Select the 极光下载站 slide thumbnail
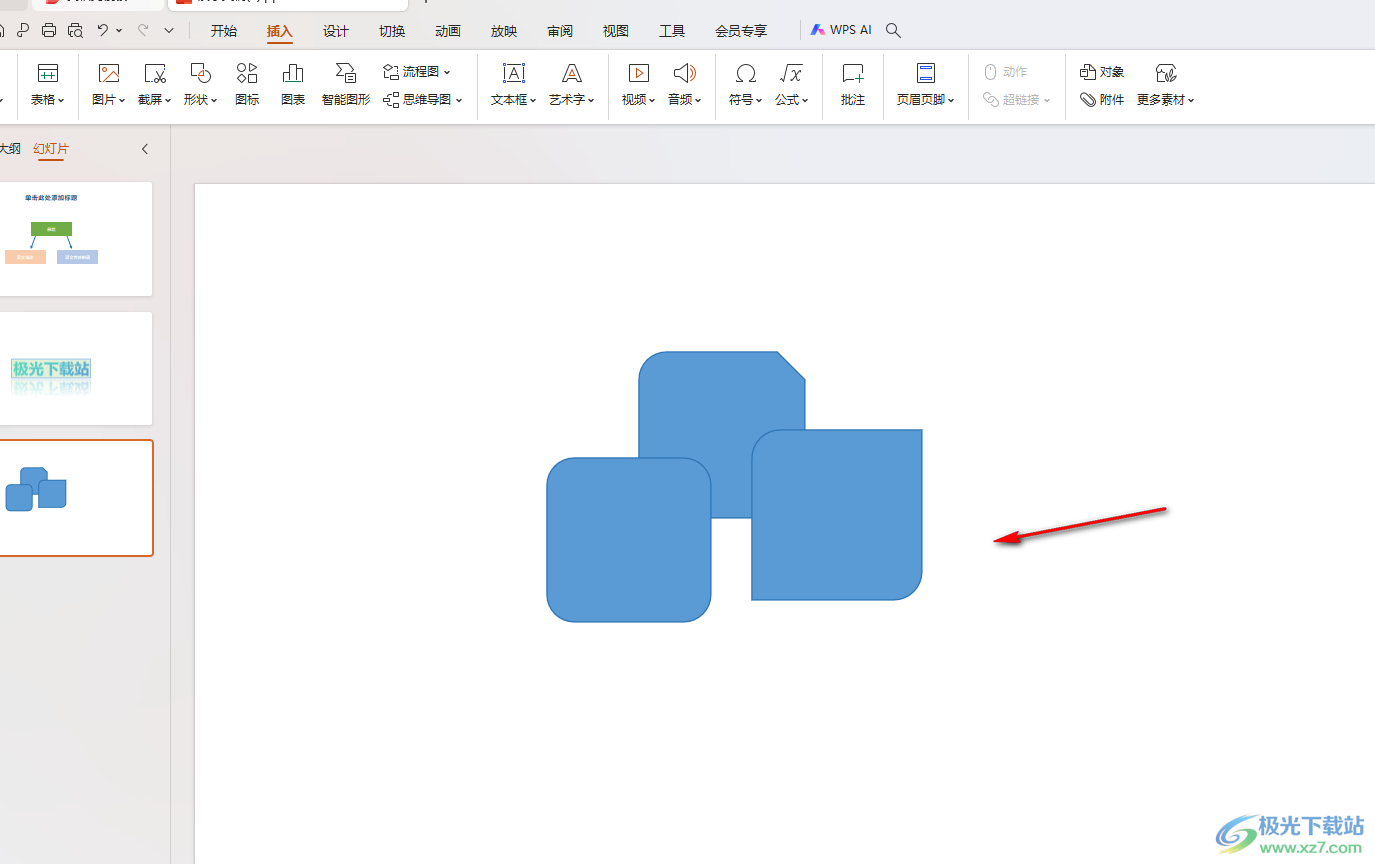The width and height of the screenshot is (1375, 864). point(75,368)
